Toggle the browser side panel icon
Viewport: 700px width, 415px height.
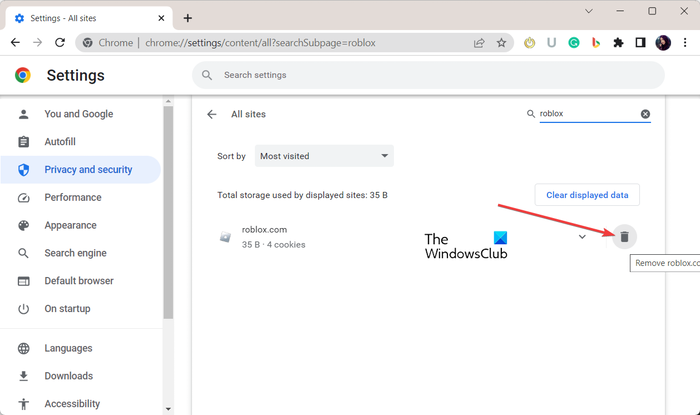641,43
